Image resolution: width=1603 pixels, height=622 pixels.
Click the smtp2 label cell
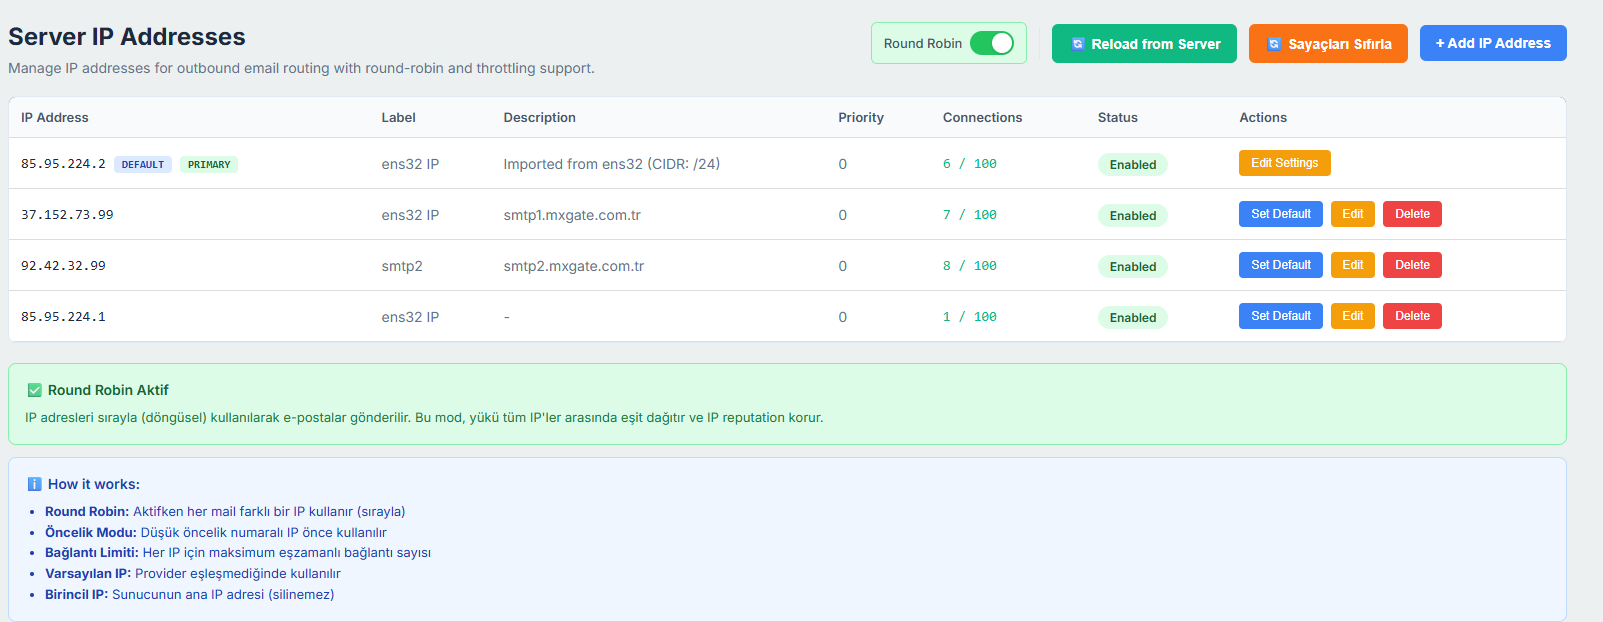point(402,266)
